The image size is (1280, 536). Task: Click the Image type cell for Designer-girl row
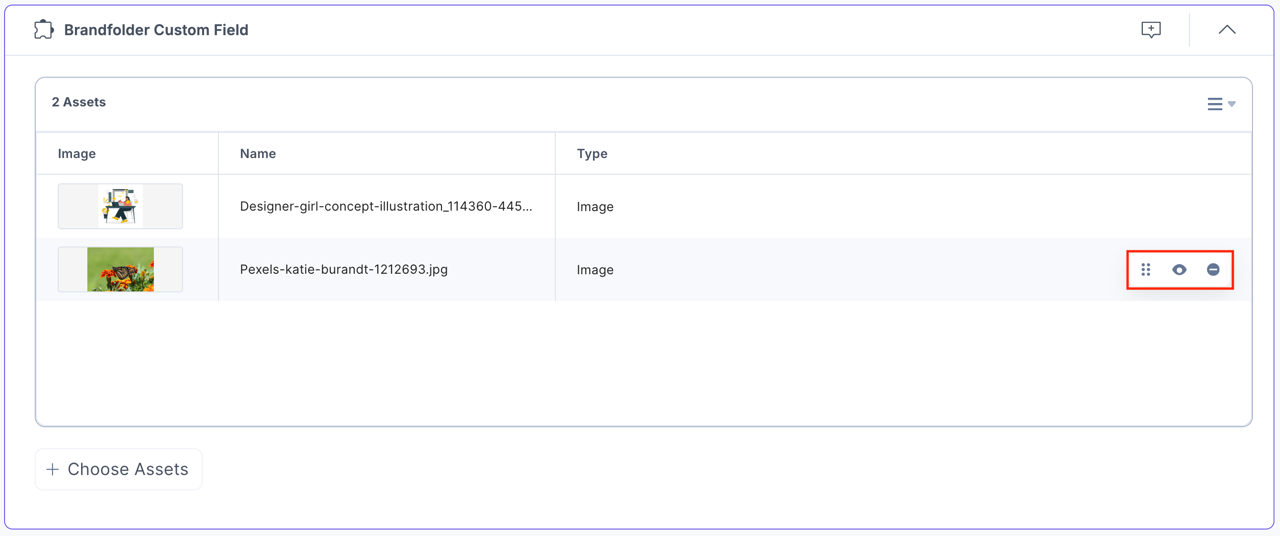(595, 206)
